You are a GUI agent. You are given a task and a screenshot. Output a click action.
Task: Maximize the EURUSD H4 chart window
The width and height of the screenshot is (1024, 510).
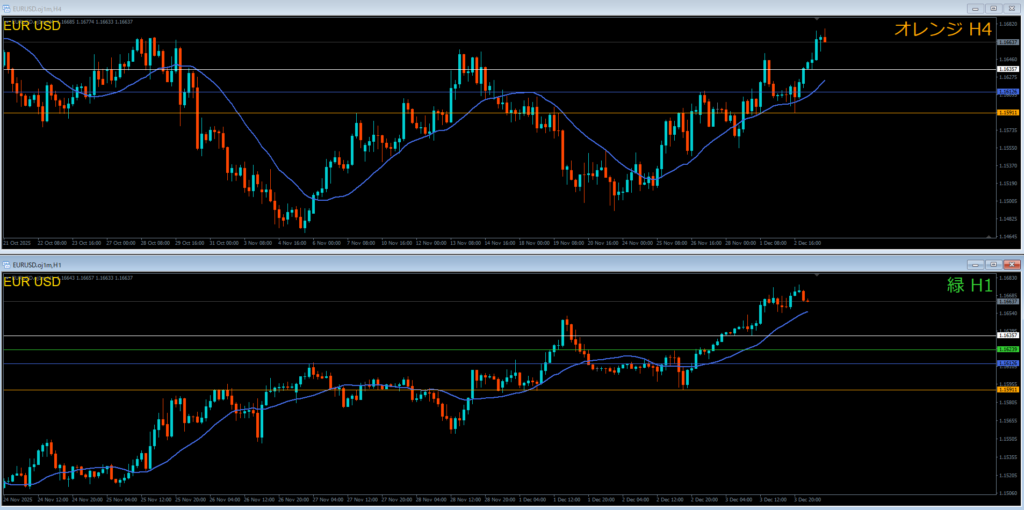click(991, 8)
